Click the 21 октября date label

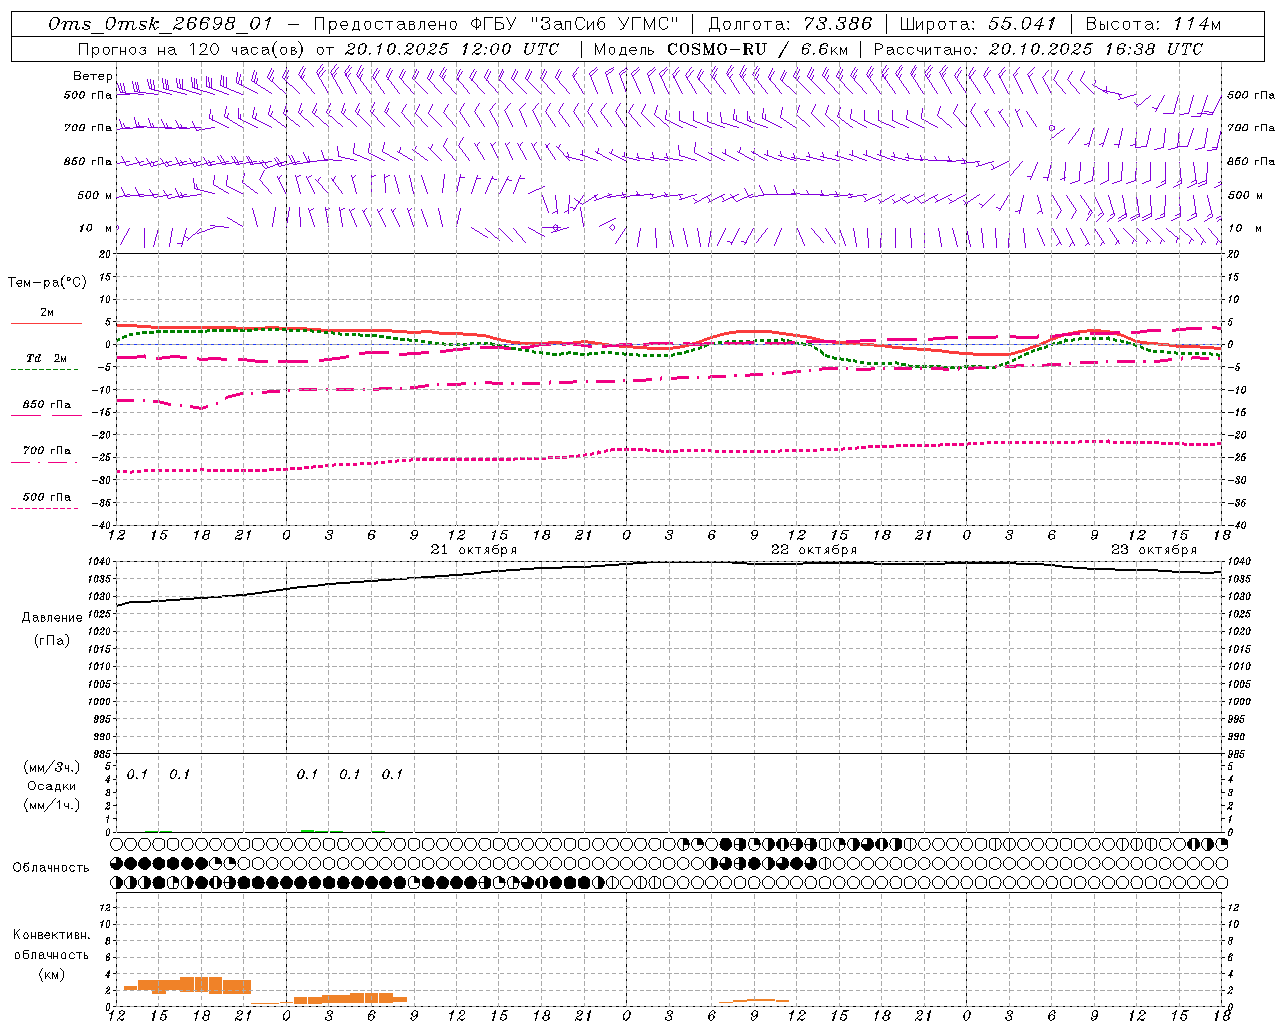pyautogui.click(x=474, y=550)
